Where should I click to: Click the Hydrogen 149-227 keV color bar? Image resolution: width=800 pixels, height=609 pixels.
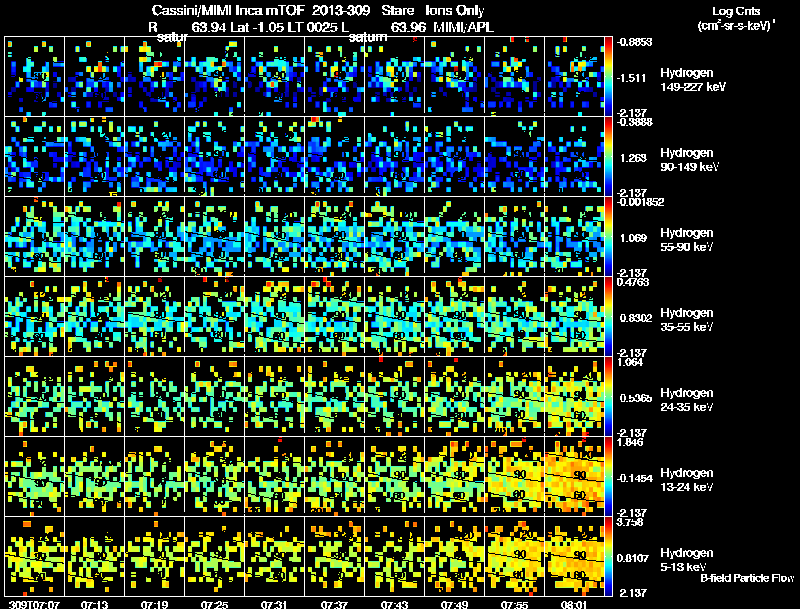pos(608,76)
